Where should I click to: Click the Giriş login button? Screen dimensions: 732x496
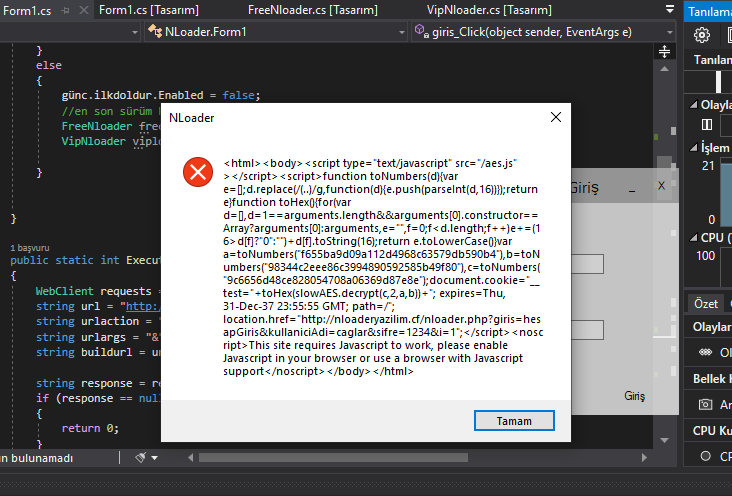point(634,396)
